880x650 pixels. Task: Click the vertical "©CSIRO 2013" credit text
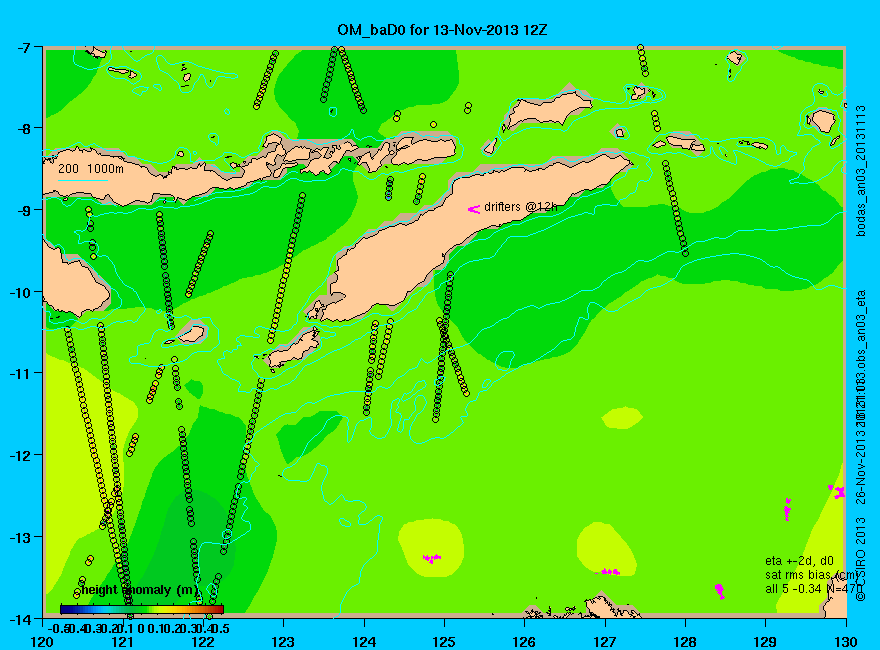click(861, 560)
